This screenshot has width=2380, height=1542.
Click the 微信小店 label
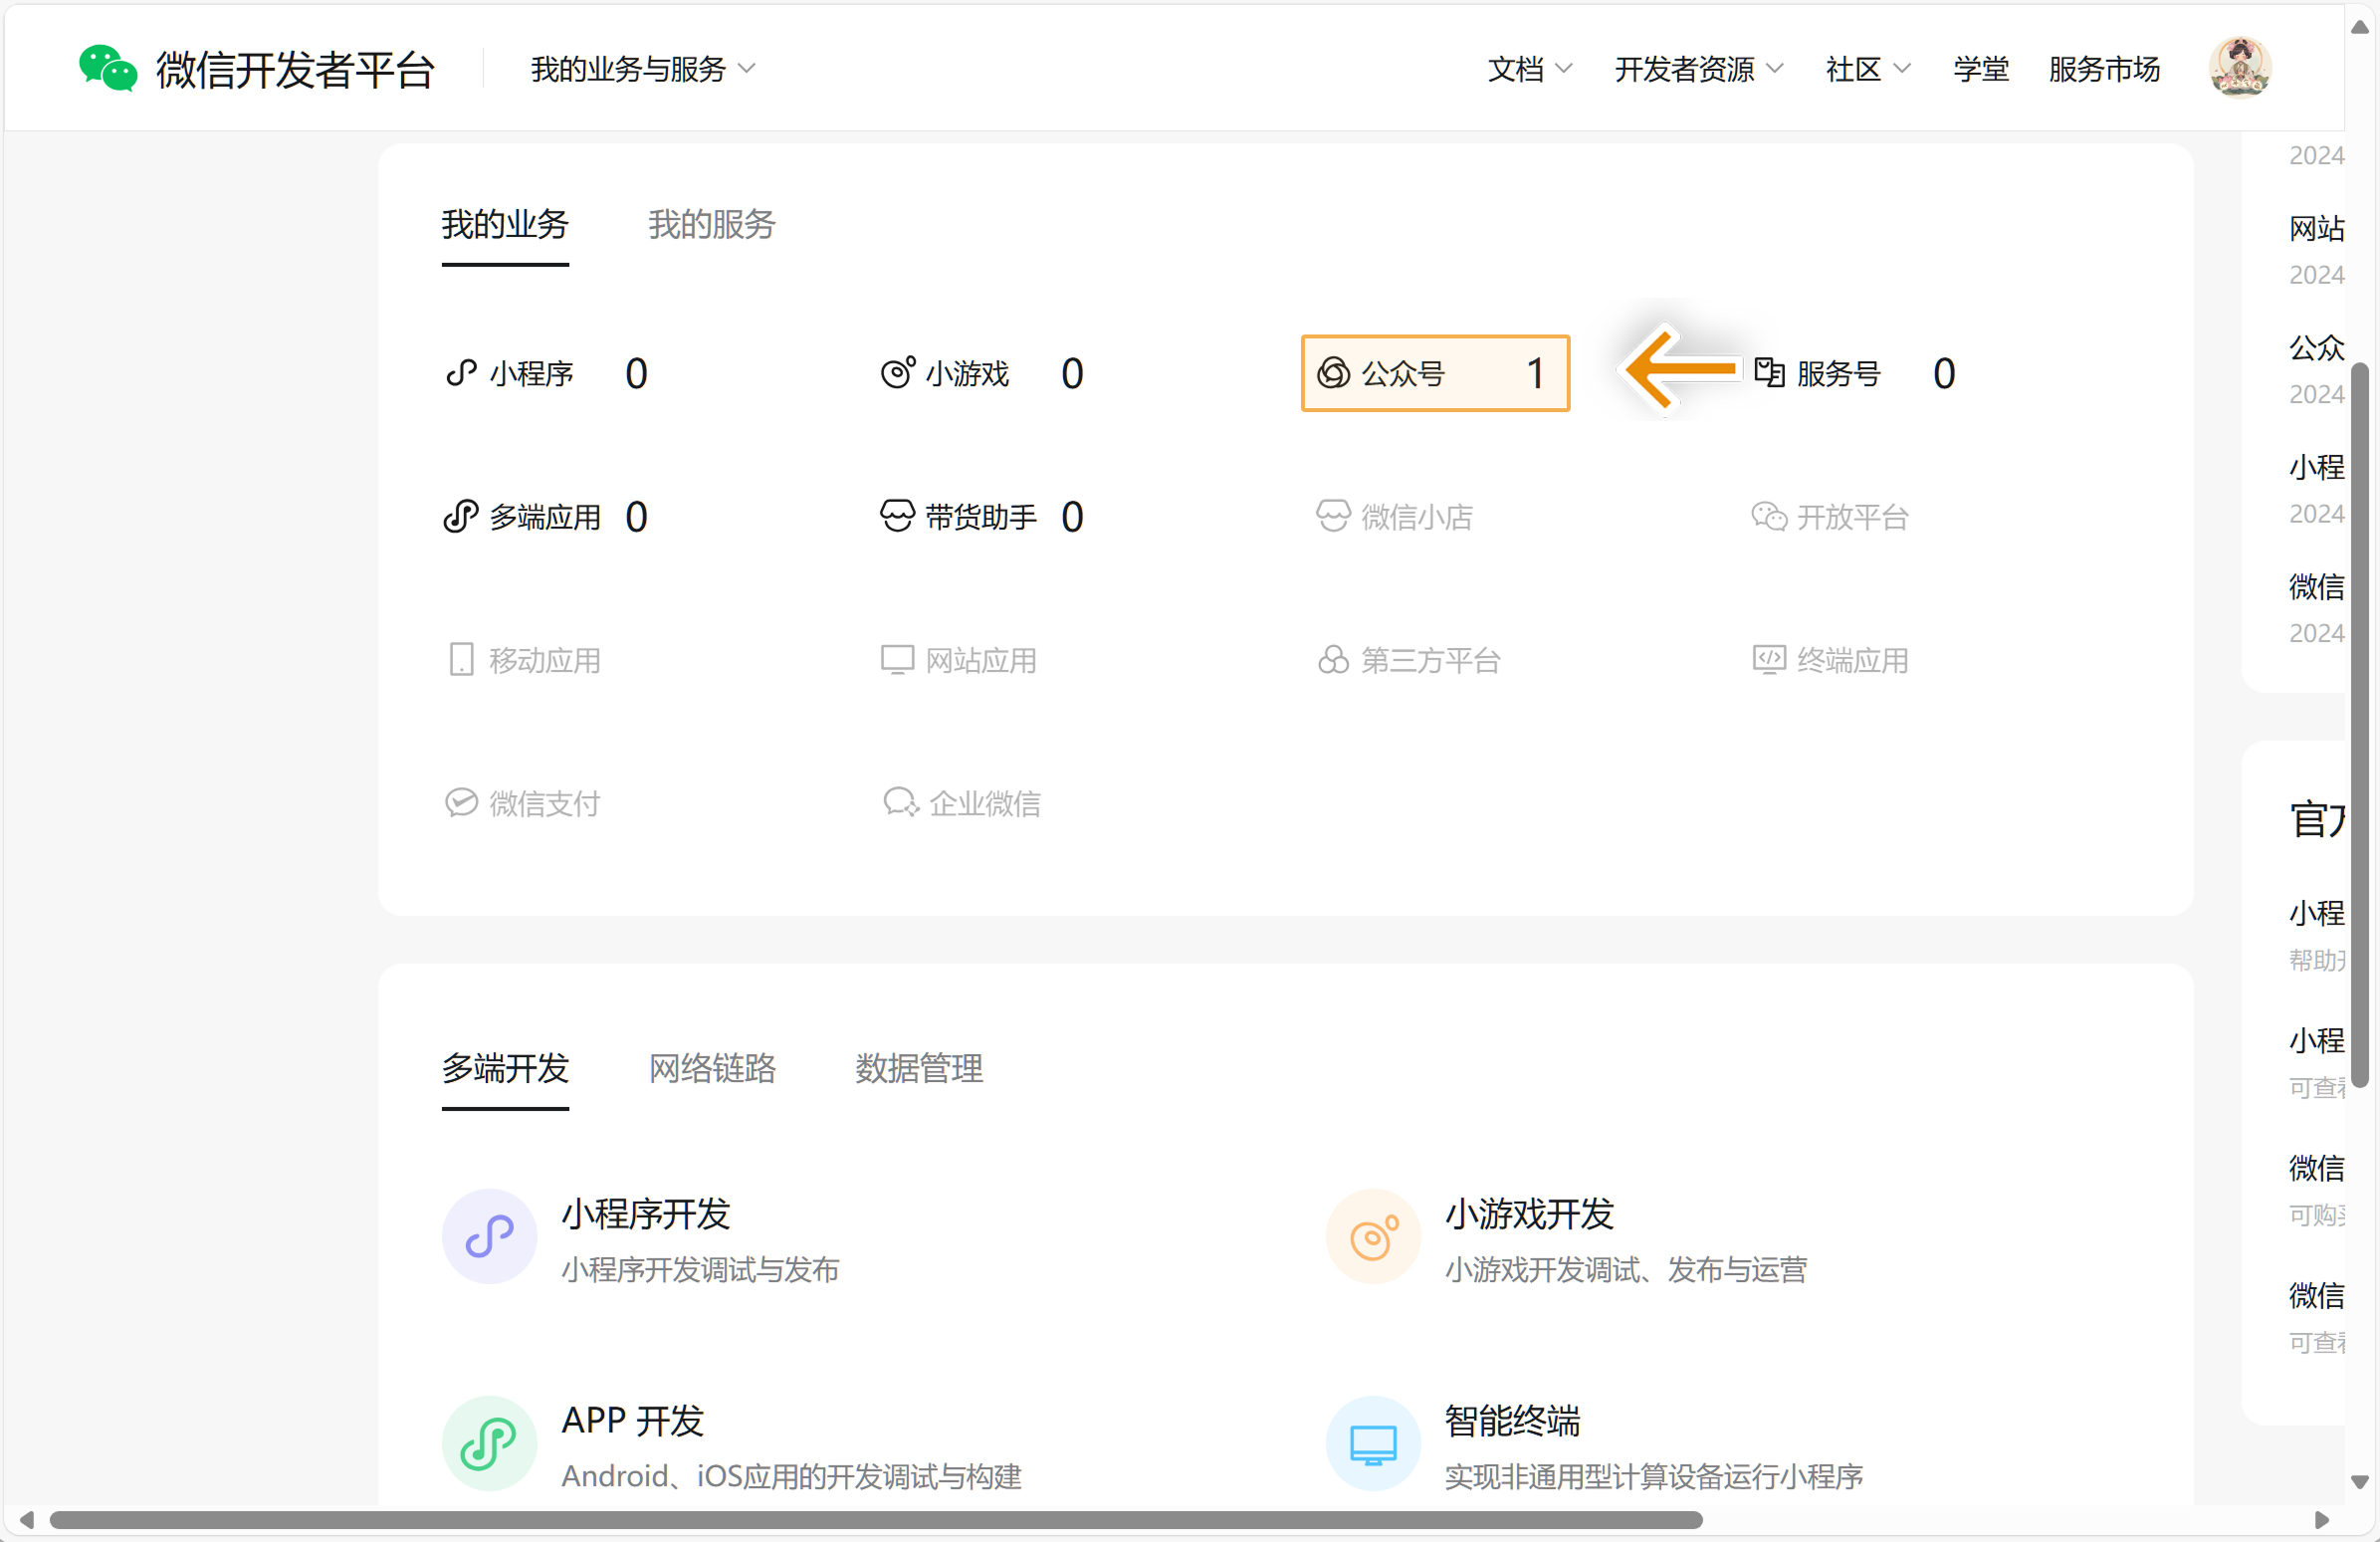click(x=1417, y=517)
